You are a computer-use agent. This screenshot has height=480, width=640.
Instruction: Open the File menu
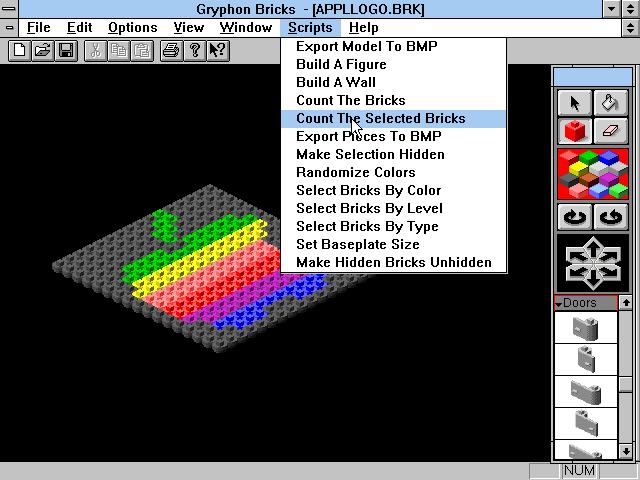click(39, 28)
